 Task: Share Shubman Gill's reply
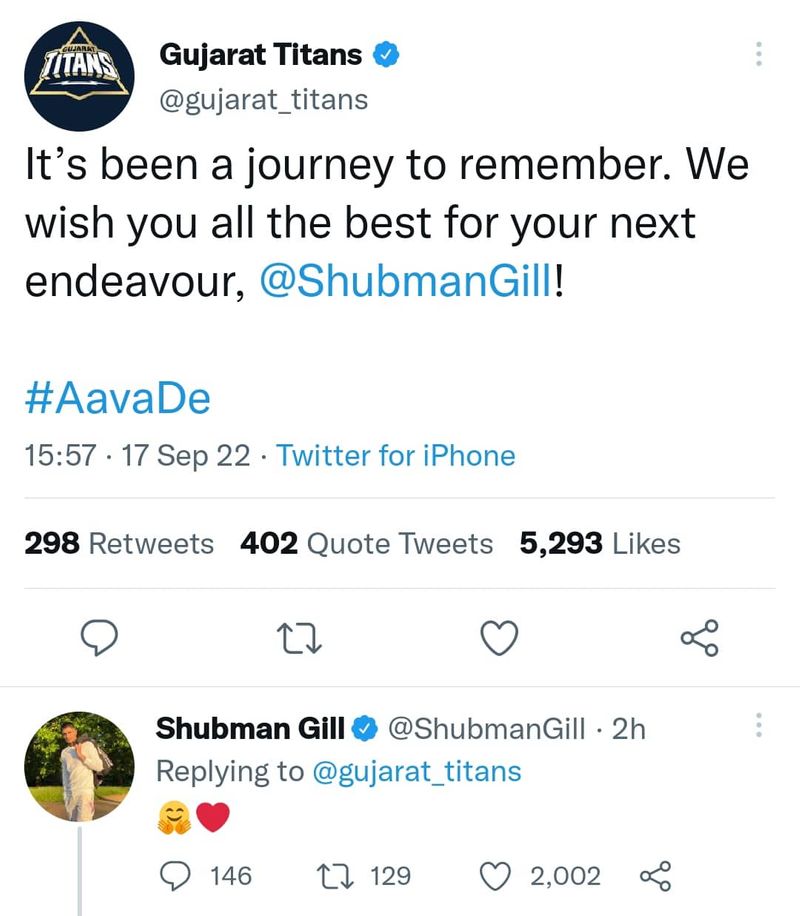(655, 877)
